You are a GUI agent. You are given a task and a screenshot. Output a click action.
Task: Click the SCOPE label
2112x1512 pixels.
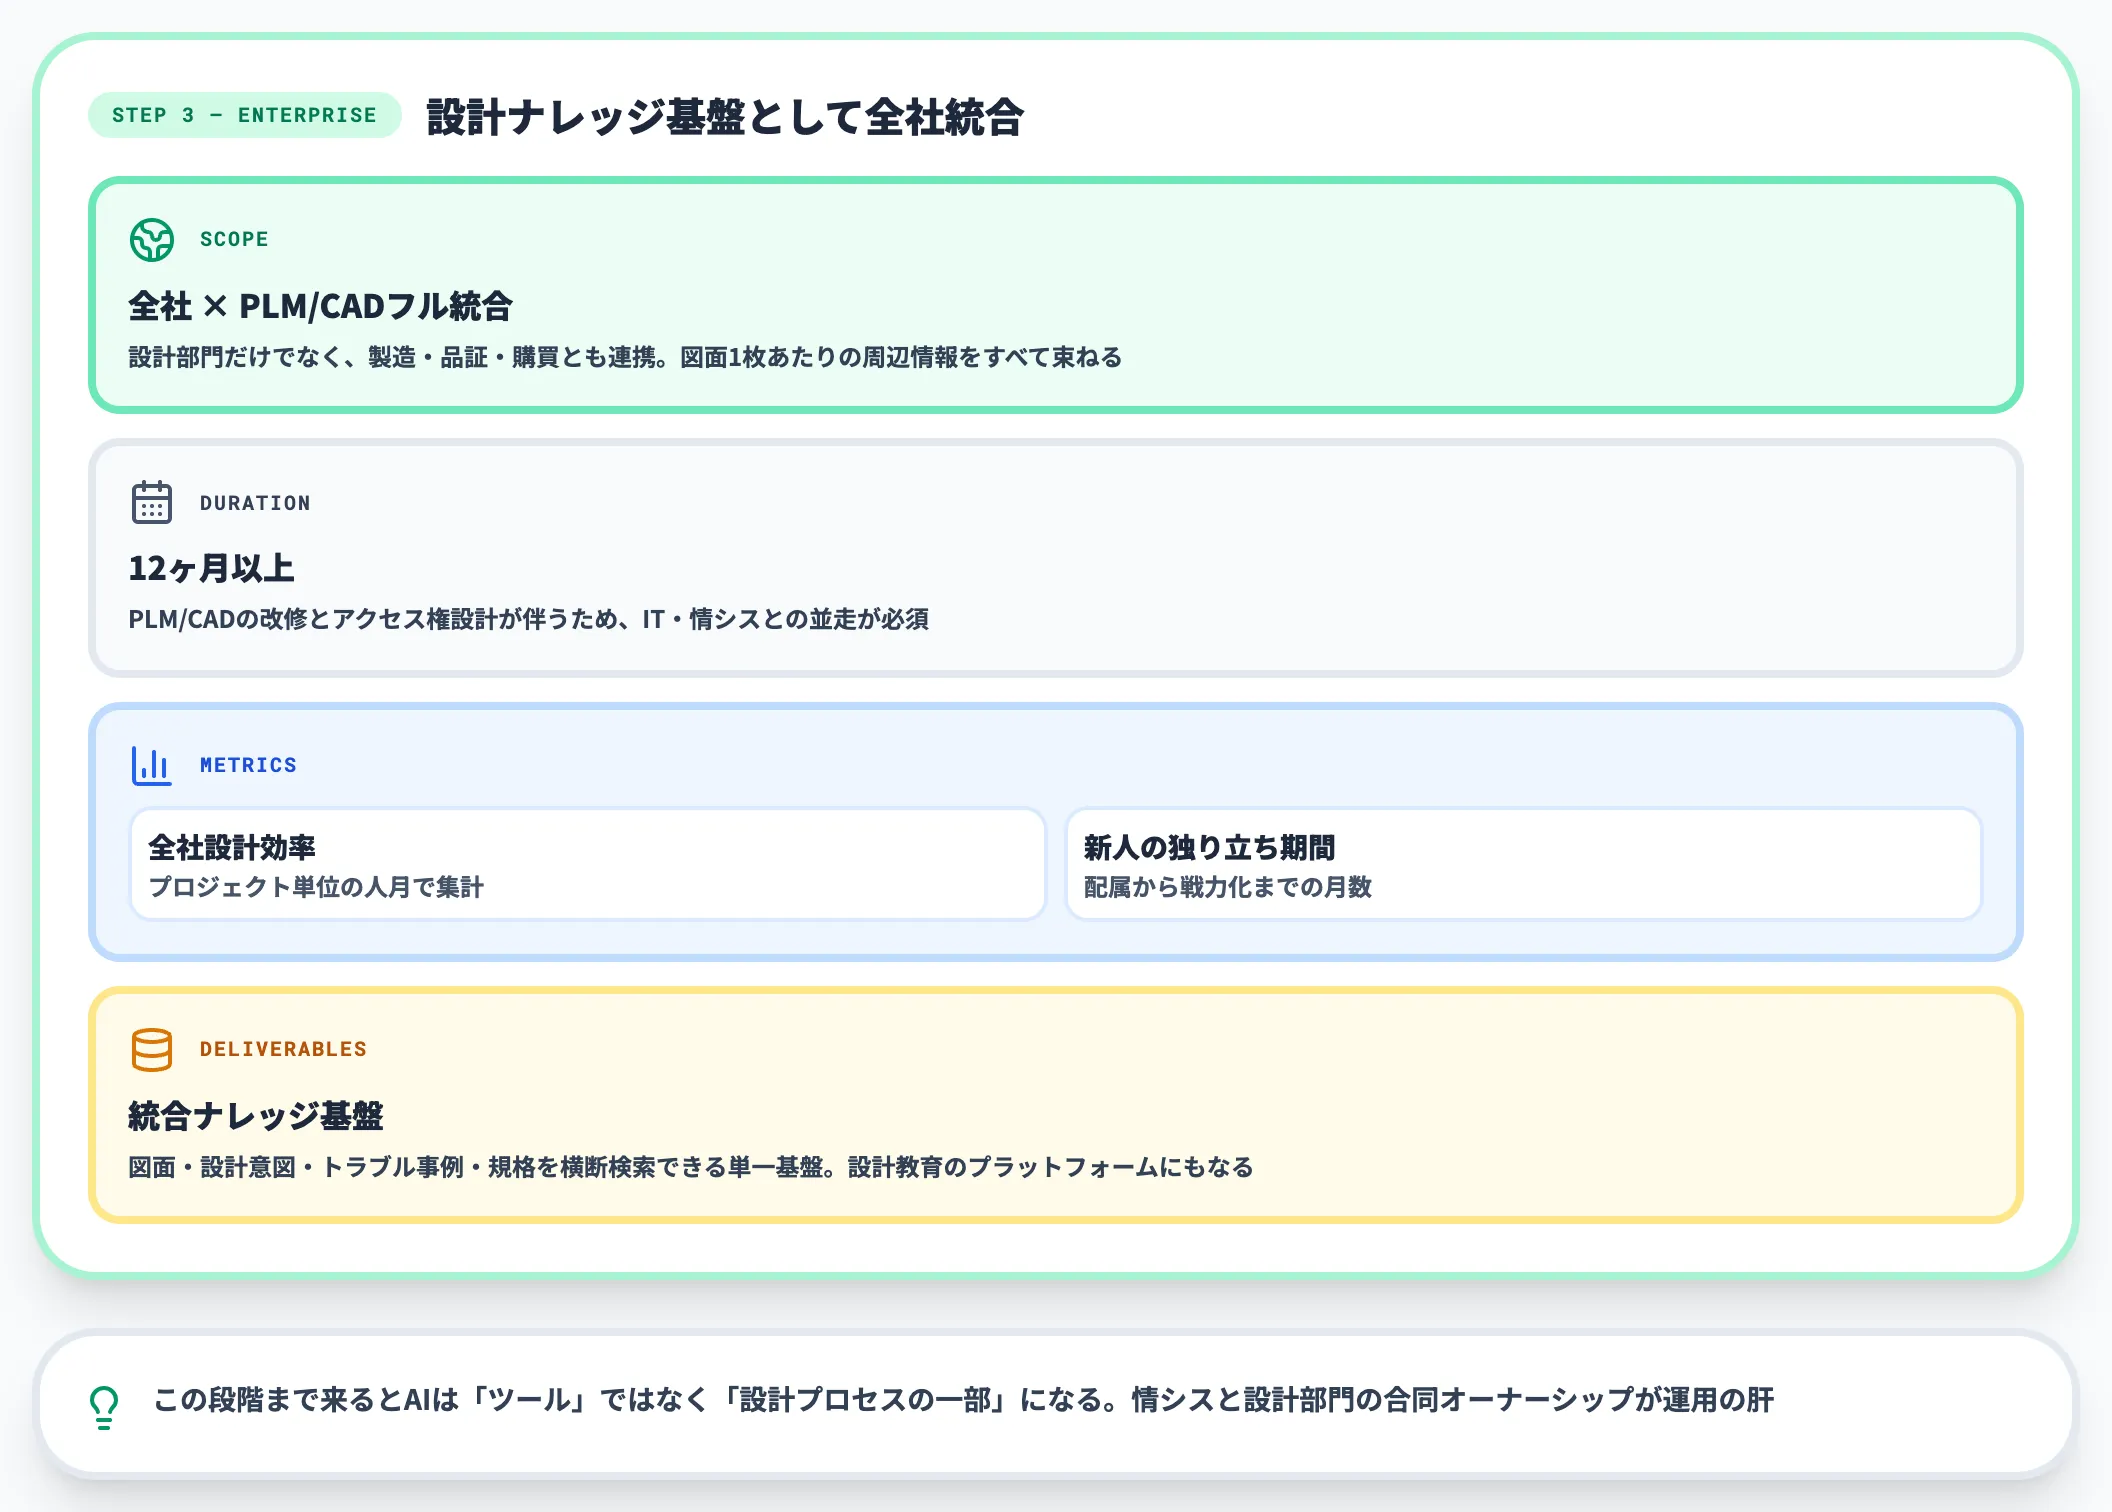pyautogui.click(x=234, y=239)
